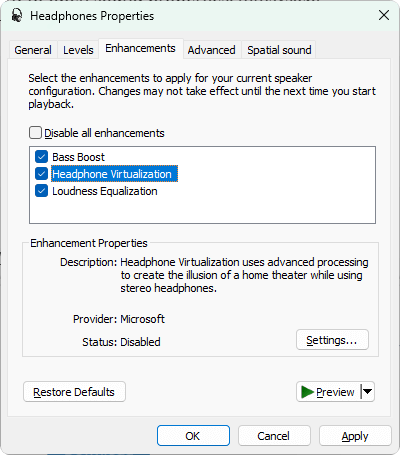Select the Spatial sound tab

279,50
